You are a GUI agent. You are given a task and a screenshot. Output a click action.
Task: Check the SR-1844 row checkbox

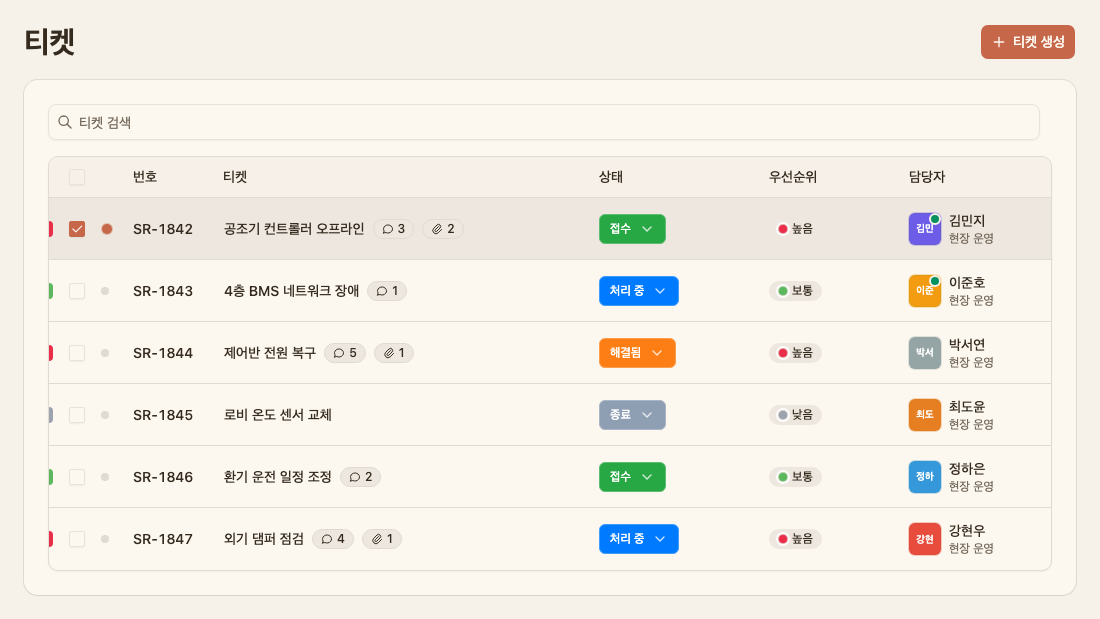click(77, 353)
